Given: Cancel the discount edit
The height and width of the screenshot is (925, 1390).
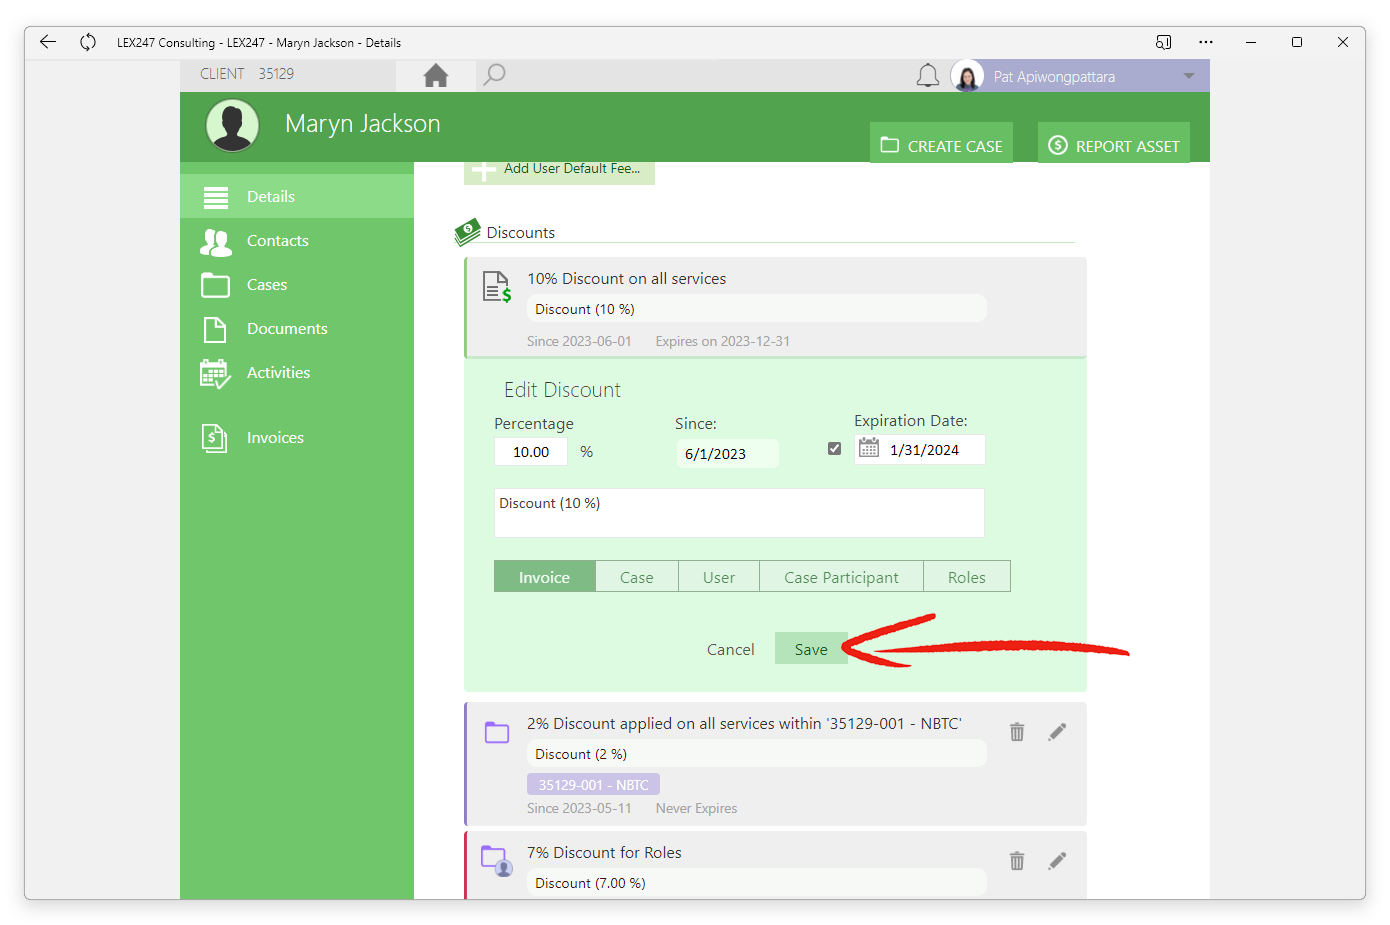Looking at the screenshot, I should click(x=731, y=649).
